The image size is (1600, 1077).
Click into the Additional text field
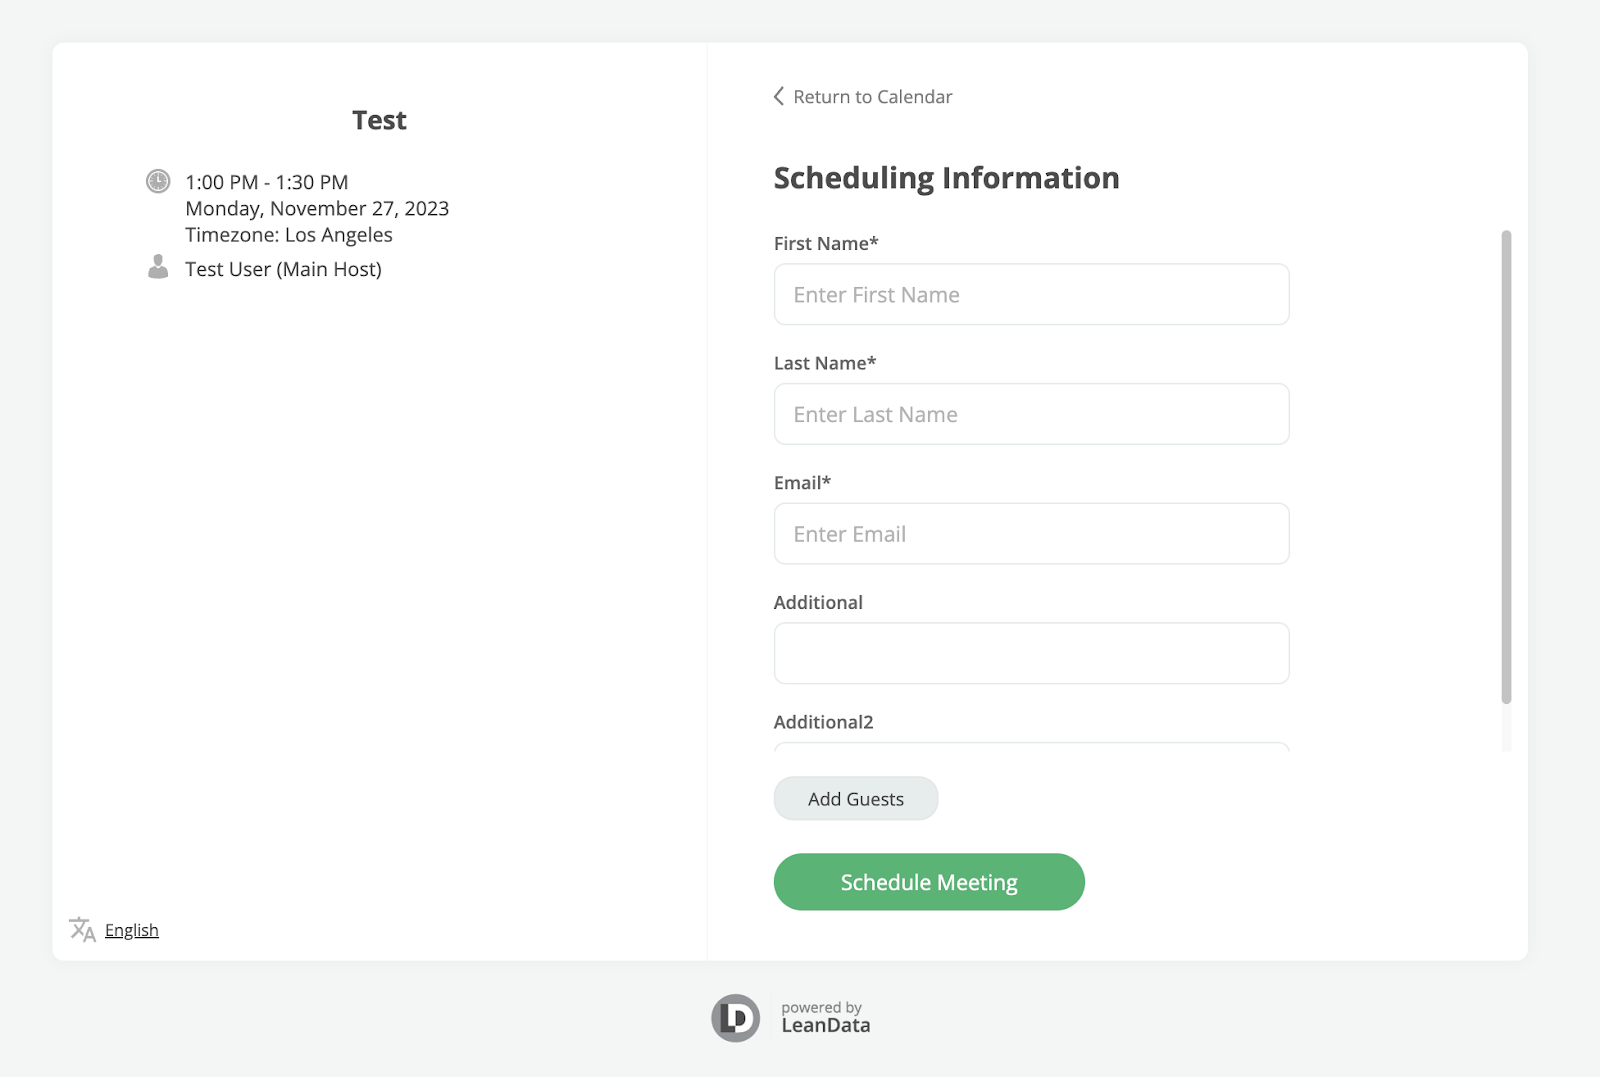(1031, 653)
